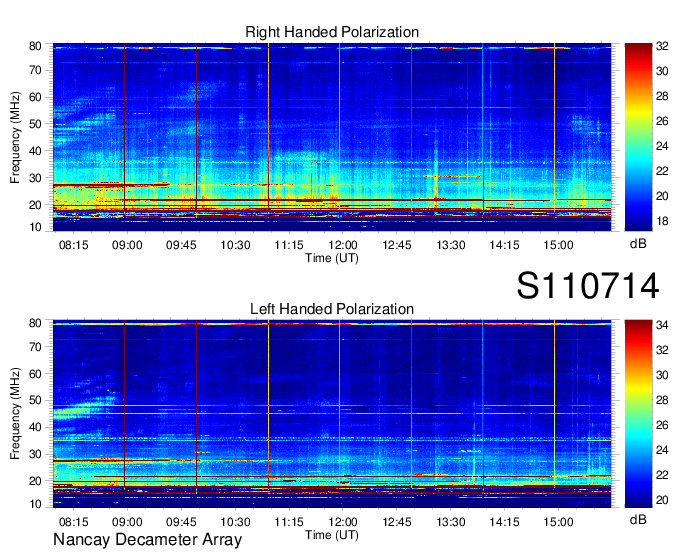Screen dimensions: 680x552
Task: Click Frequency (MHz) label of Right Handed plot
Action: (15, 137)
